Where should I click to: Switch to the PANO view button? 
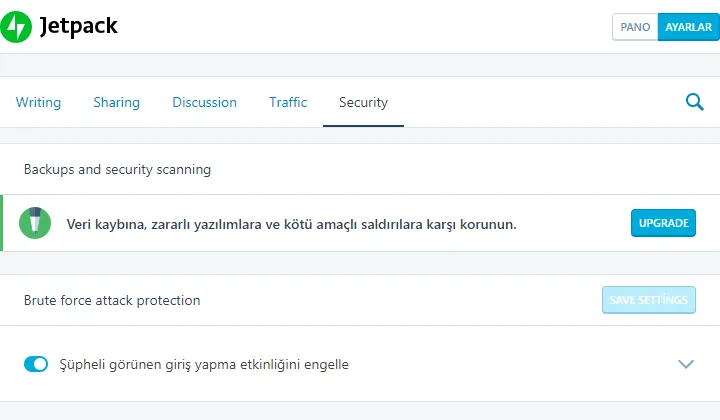(635, 27)
